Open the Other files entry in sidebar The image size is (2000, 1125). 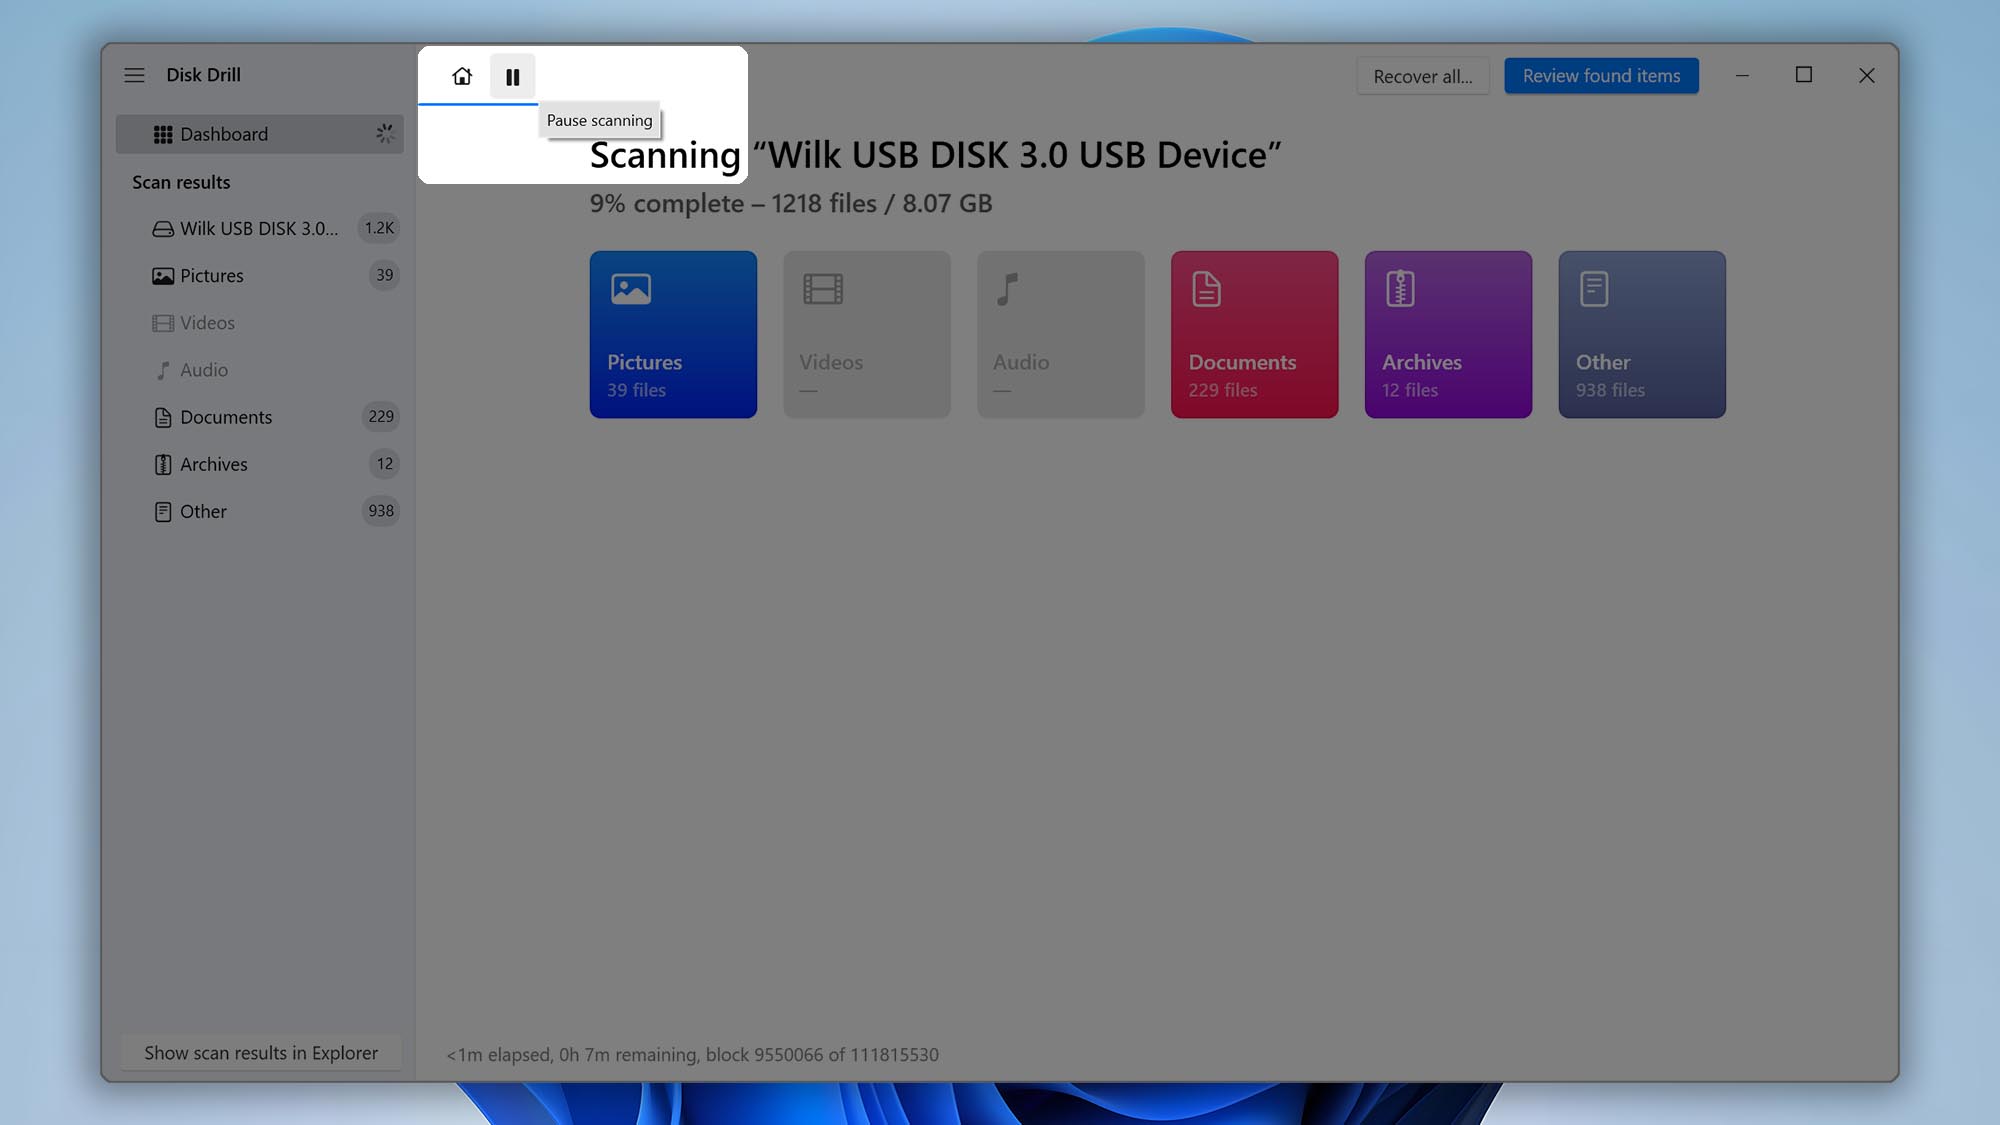pyautogui.click(x=202, y=511)
